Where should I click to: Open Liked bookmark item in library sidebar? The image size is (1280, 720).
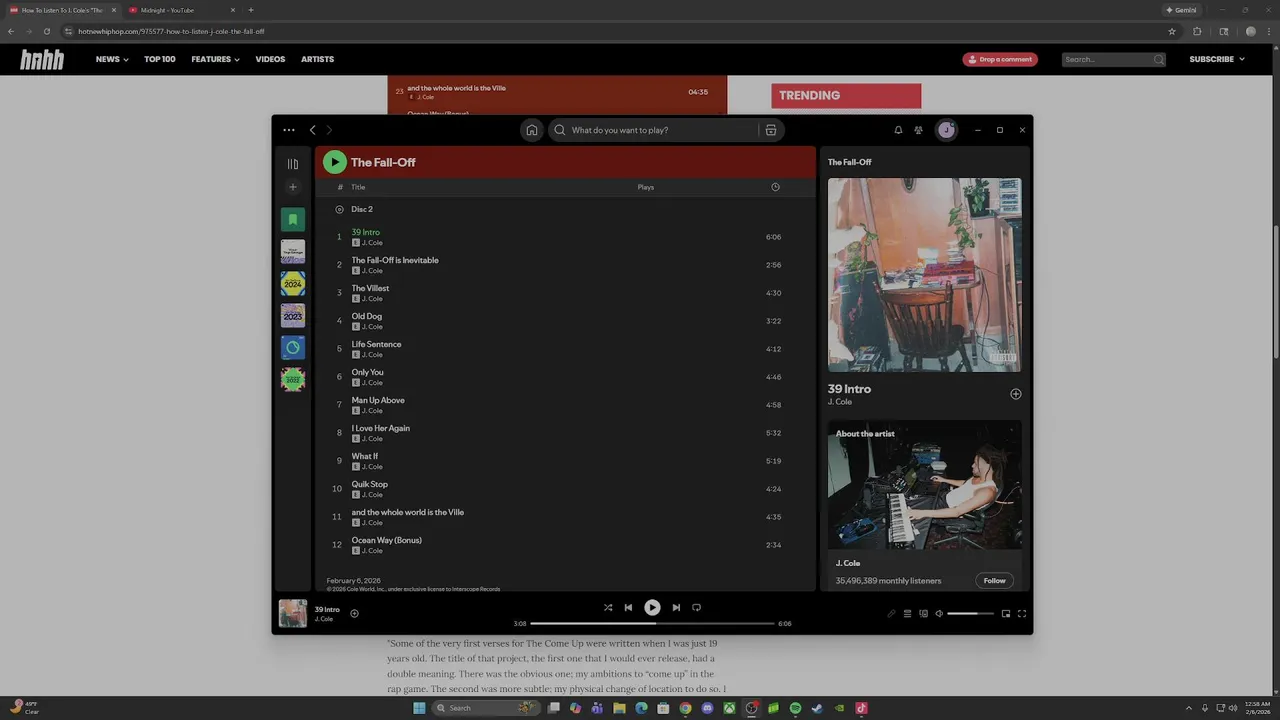pyautogui.click(x=293, y=220)
